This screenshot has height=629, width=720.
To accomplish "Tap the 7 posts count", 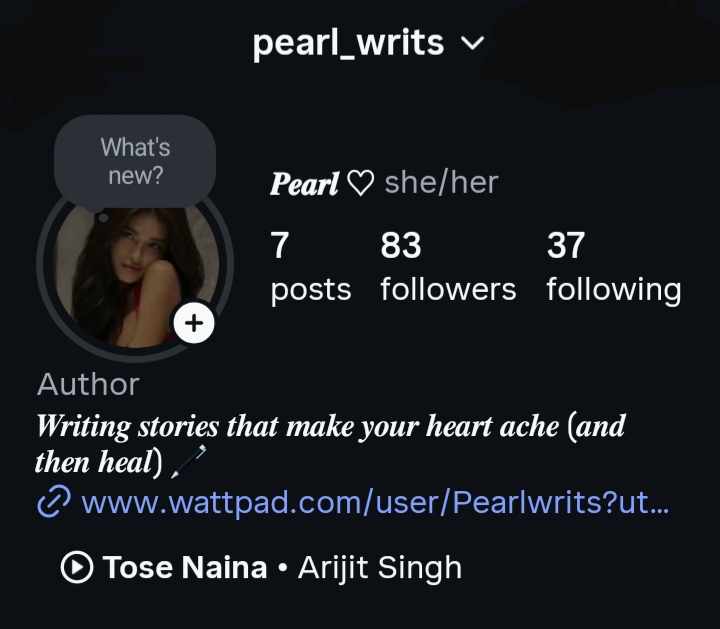I will pos(311,267).
